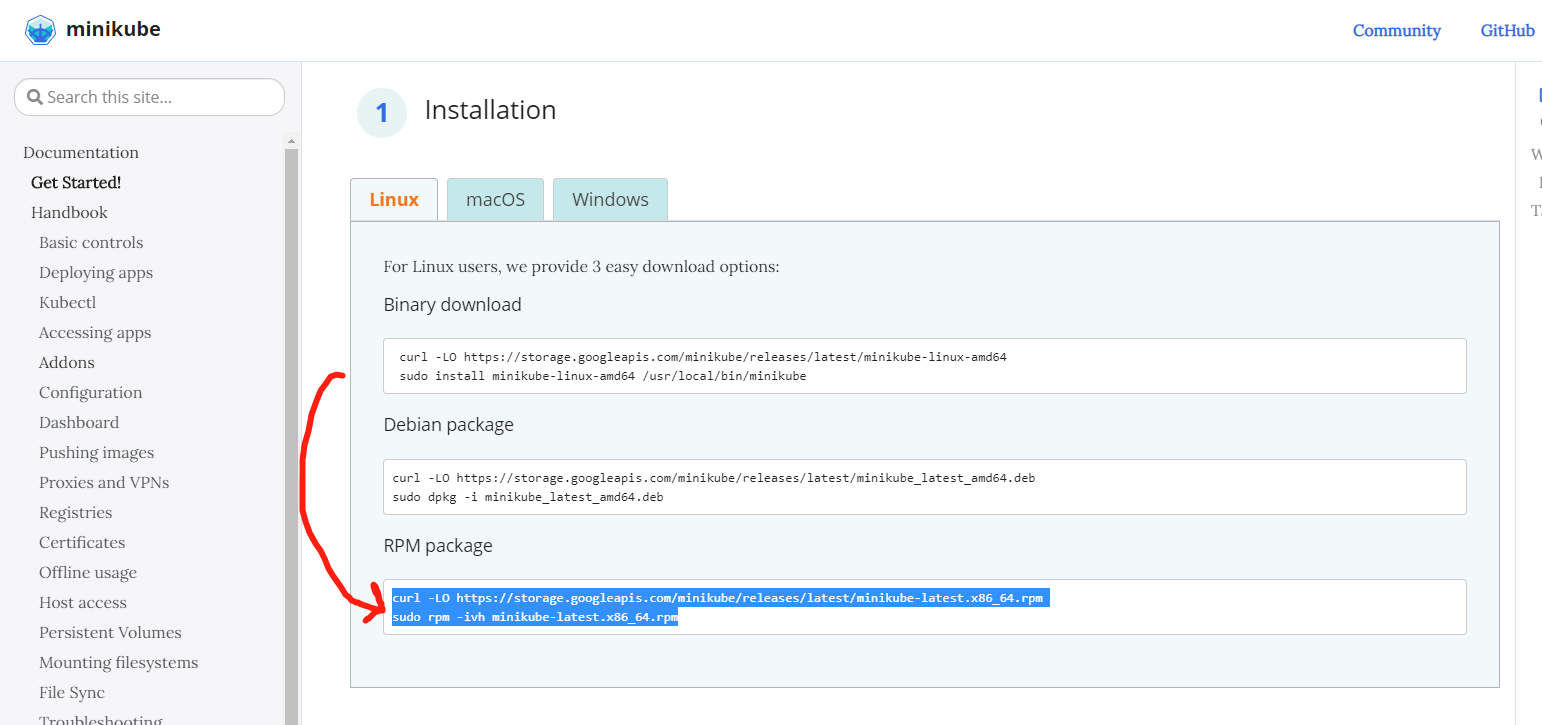Open Host access page

point(83,602)
